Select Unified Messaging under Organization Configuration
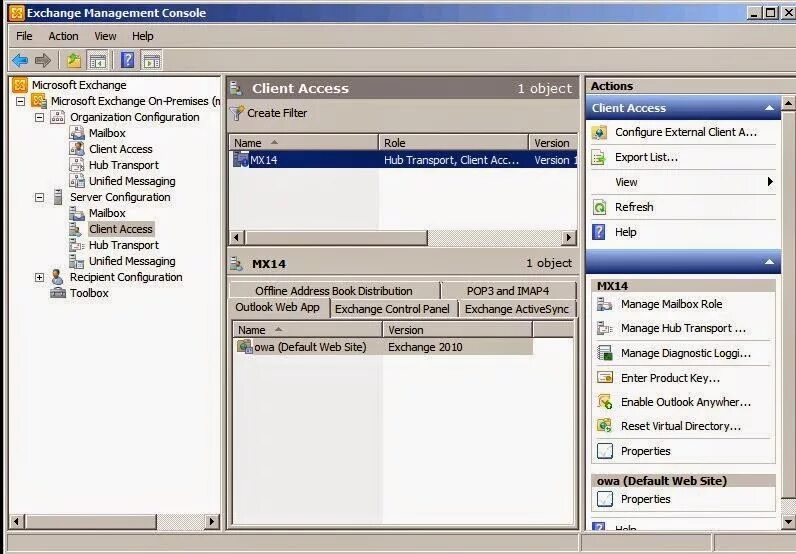 point(132,181)
